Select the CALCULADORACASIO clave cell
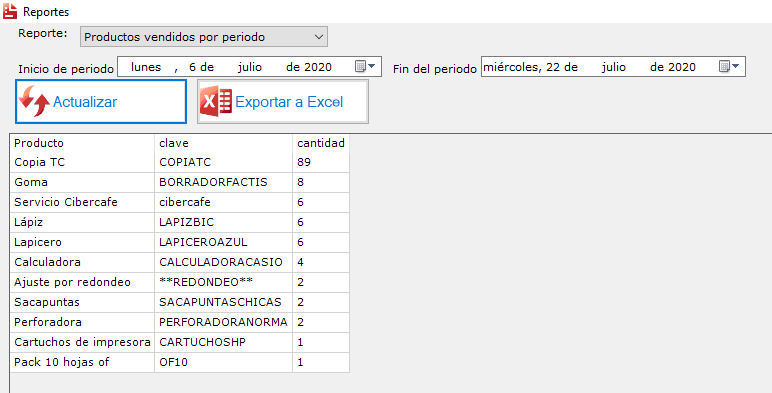 pos(223,262)
